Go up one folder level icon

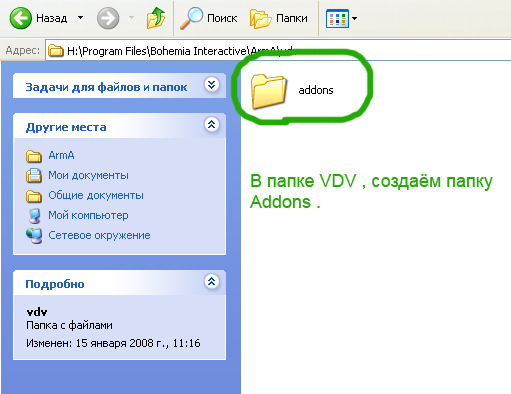pyautogui.click(x=156, y=18)
